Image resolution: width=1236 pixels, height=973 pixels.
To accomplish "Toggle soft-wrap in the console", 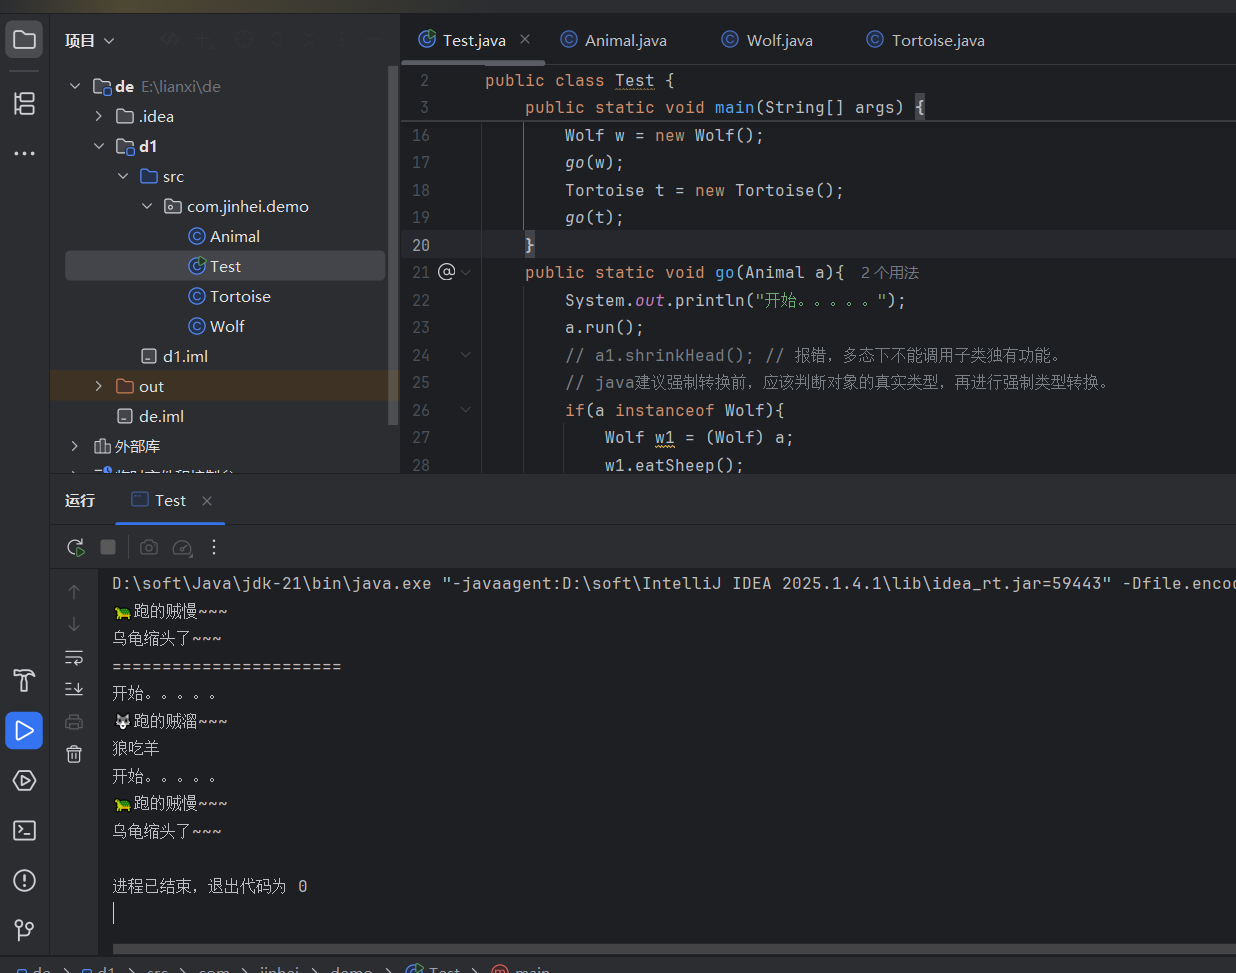I will [74, 657].
